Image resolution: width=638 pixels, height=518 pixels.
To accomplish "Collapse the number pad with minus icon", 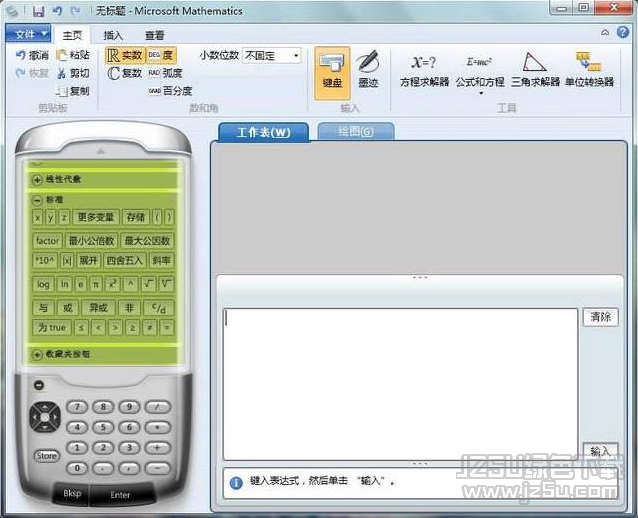I will point(39,385).
